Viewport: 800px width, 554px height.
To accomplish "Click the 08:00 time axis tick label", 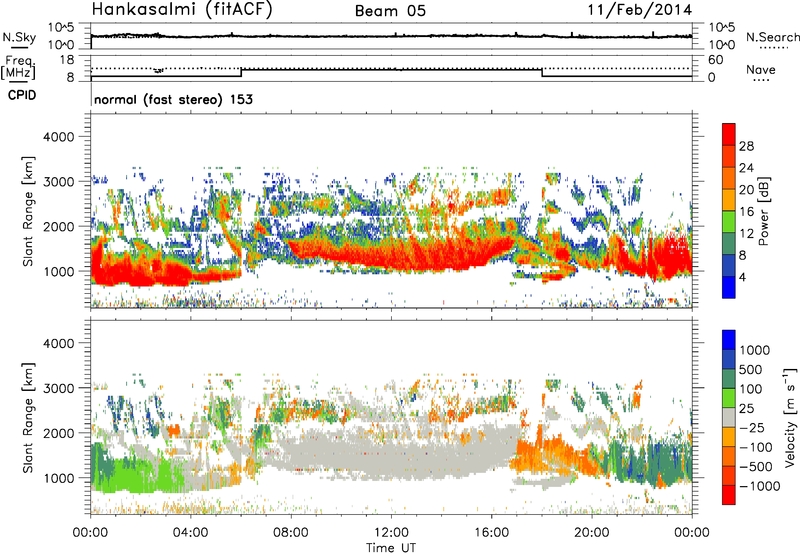I will (x=291, y=533).
